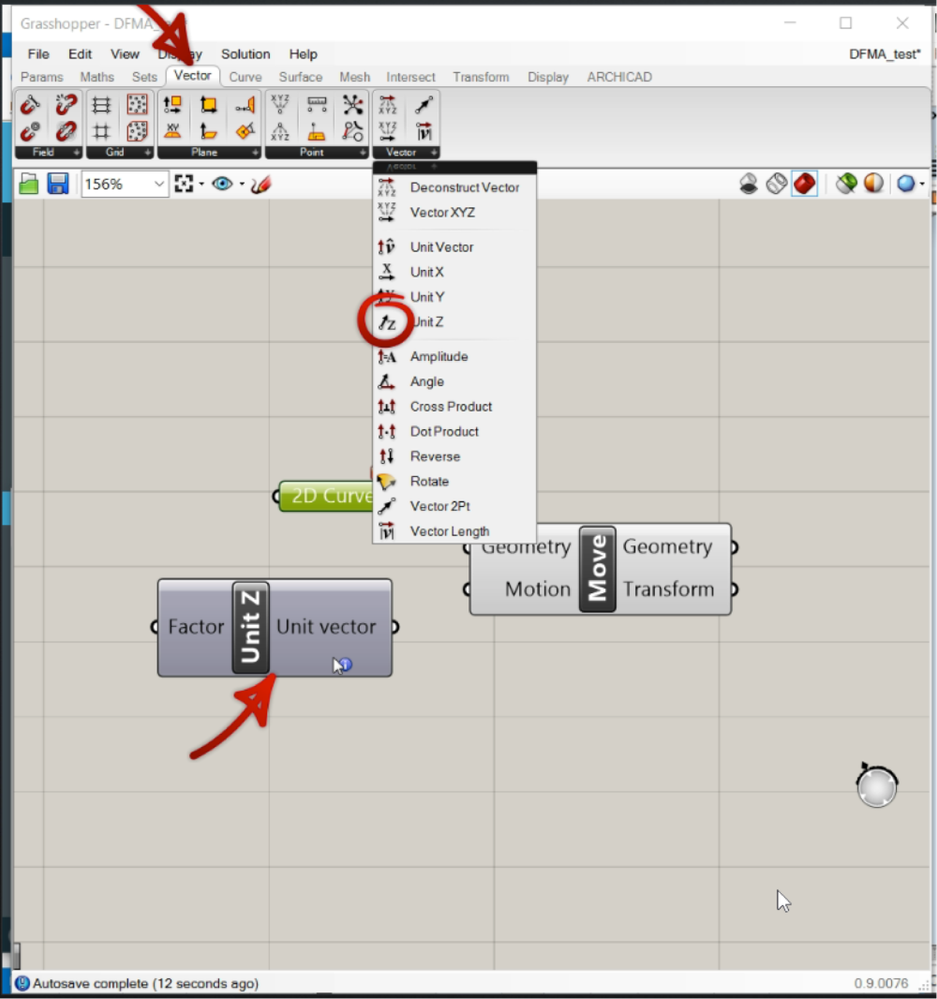Click the Factor input of Unit Z component

196,627
